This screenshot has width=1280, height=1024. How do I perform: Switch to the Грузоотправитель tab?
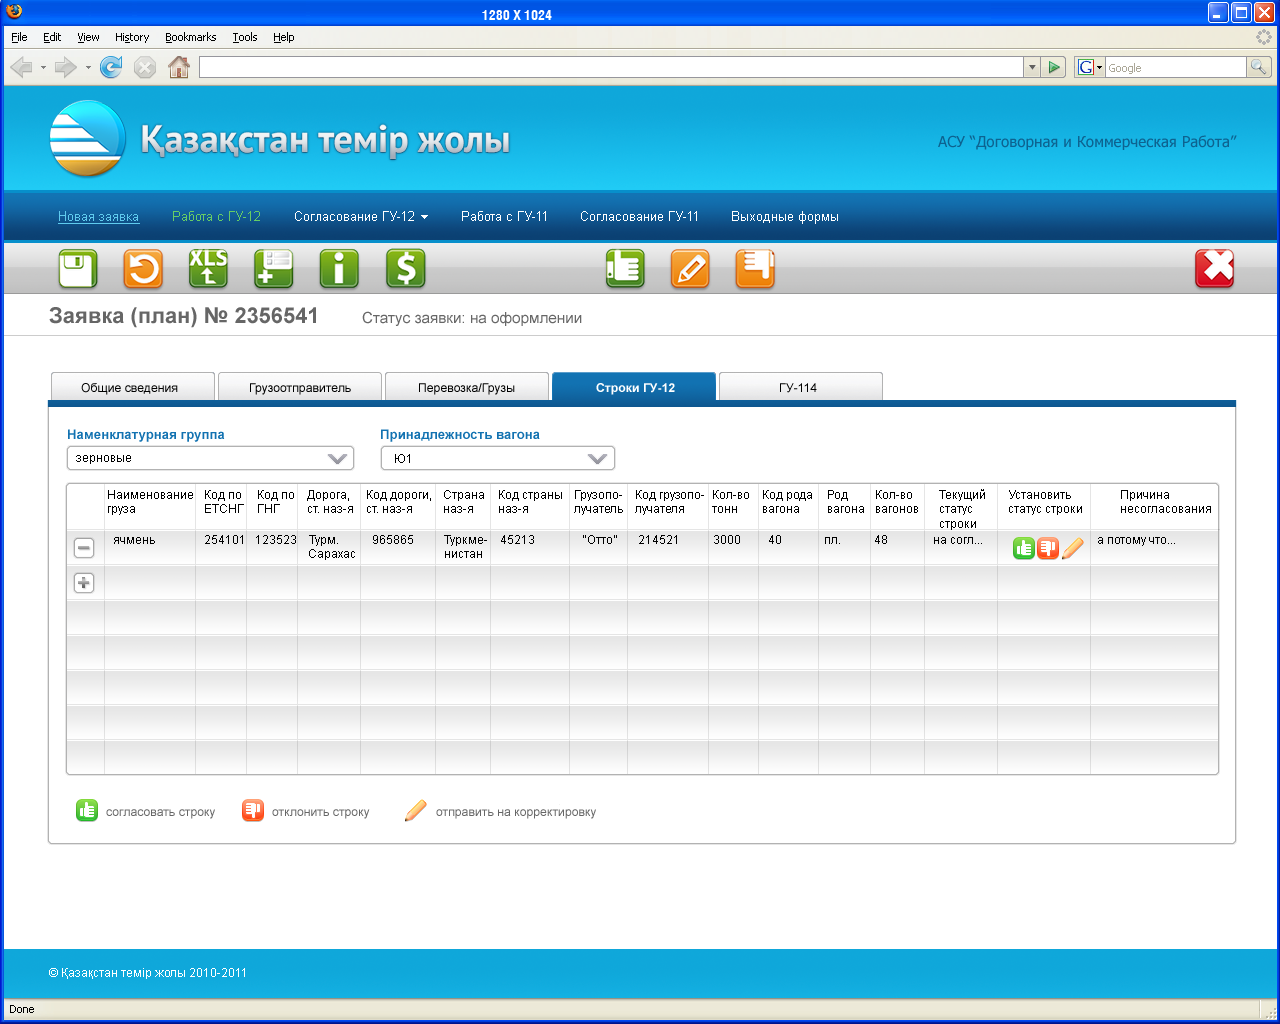pos(300,388)
